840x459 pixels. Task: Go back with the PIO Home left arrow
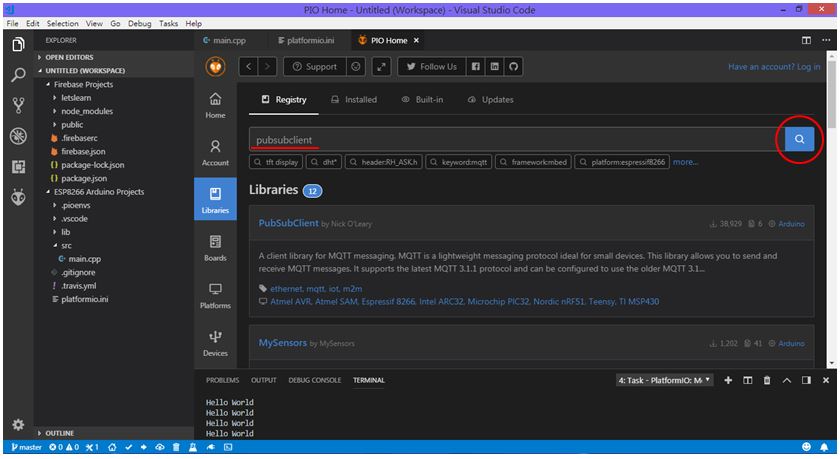pos(248,67)
